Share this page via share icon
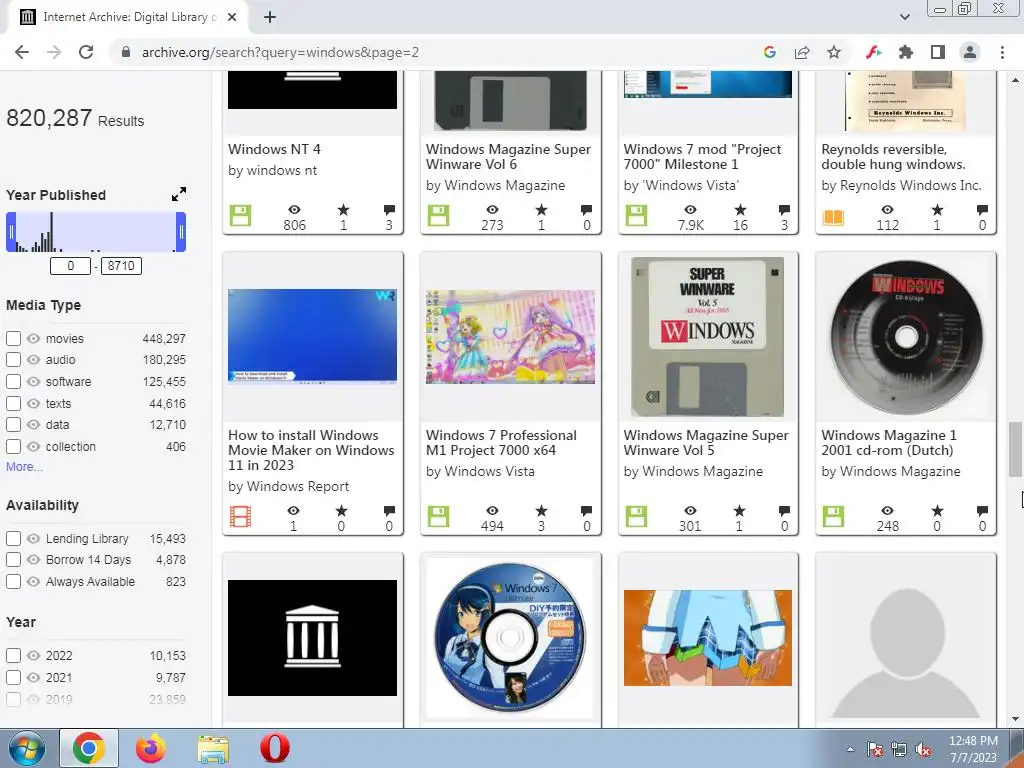The height and width of the screenshot is (768, 1024). click(802, 52)
